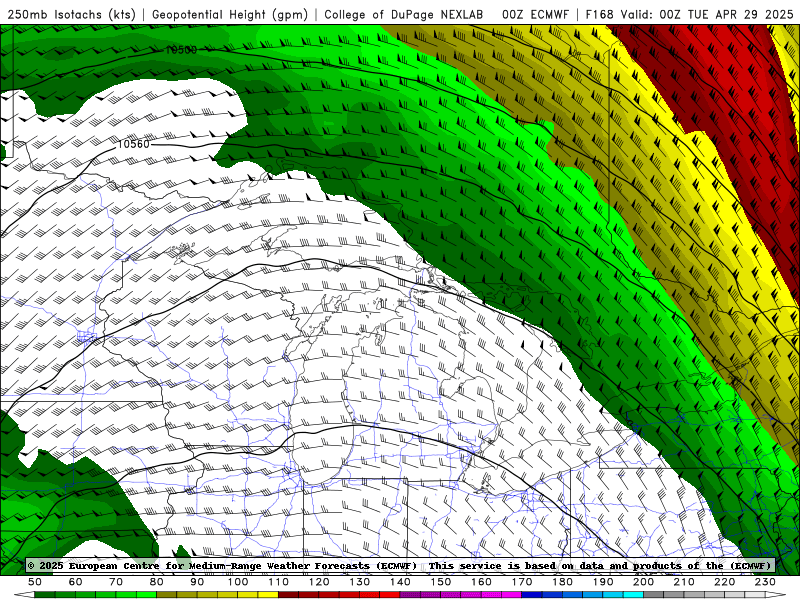The width and height of the screenshot is (800, 600).
Task: Click the '100' value on the color scale
Action: point(238,582)
